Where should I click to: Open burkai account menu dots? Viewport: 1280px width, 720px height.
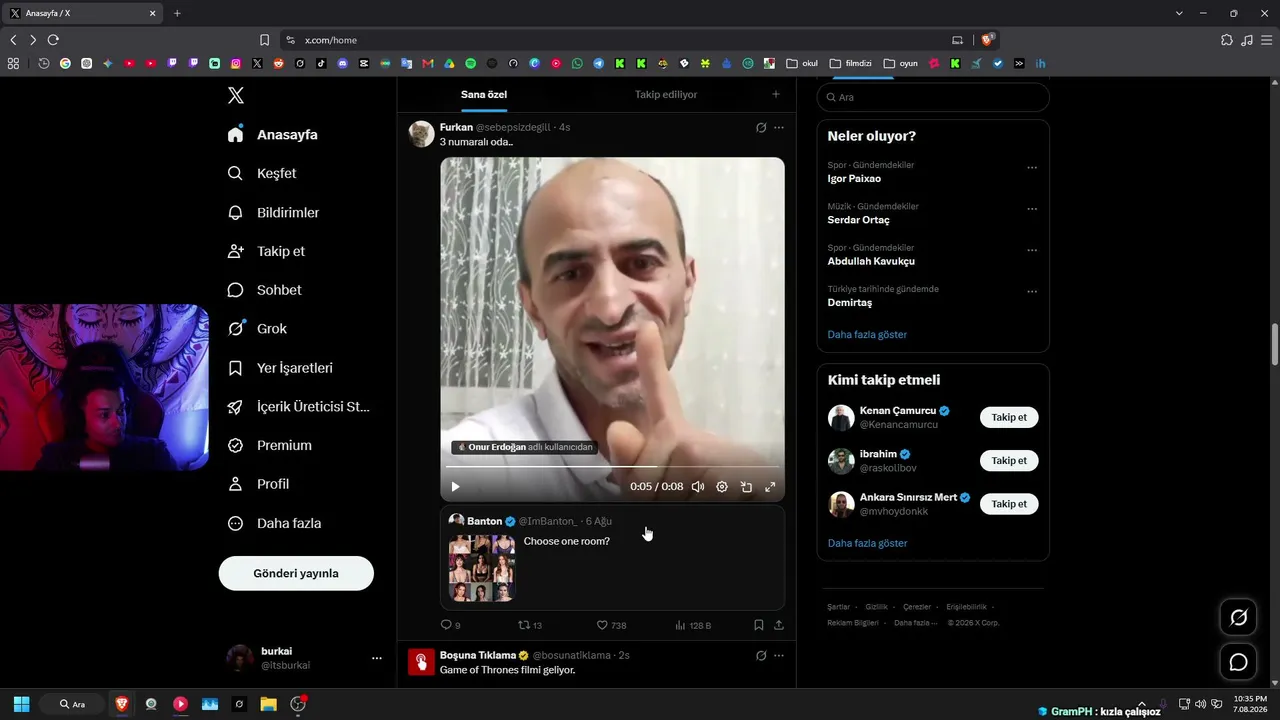[377, 658]
